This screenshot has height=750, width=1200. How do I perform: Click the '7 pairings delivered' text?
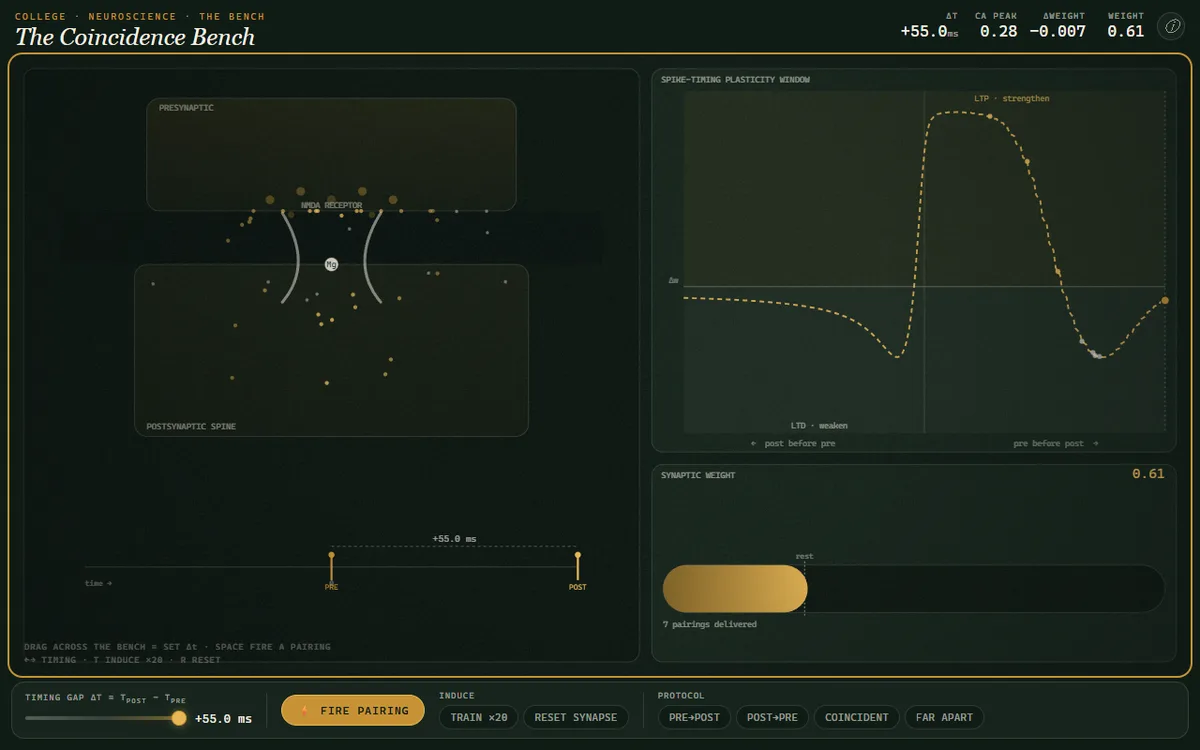(x=710, y=624)
